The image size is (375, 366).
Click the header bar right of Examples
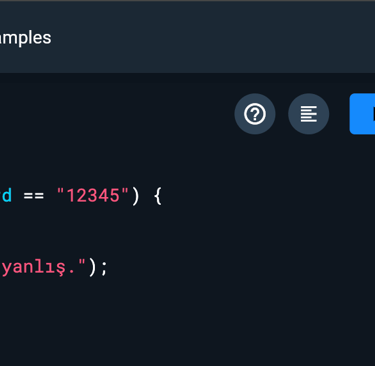pyautogui.click(x=213, y=37)
